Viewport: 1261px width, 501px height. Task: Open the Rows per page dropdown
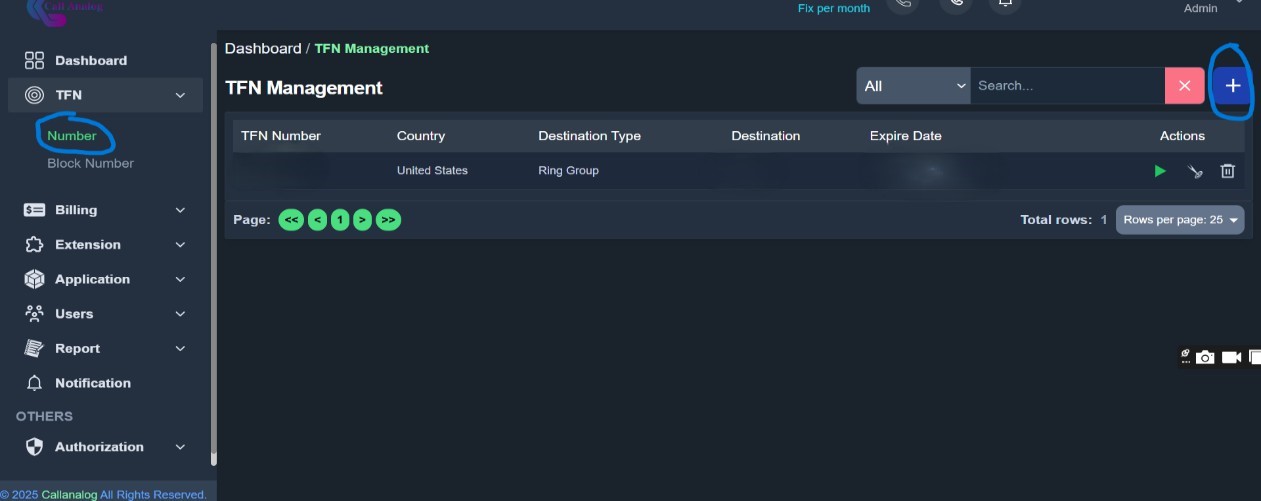1180,220
